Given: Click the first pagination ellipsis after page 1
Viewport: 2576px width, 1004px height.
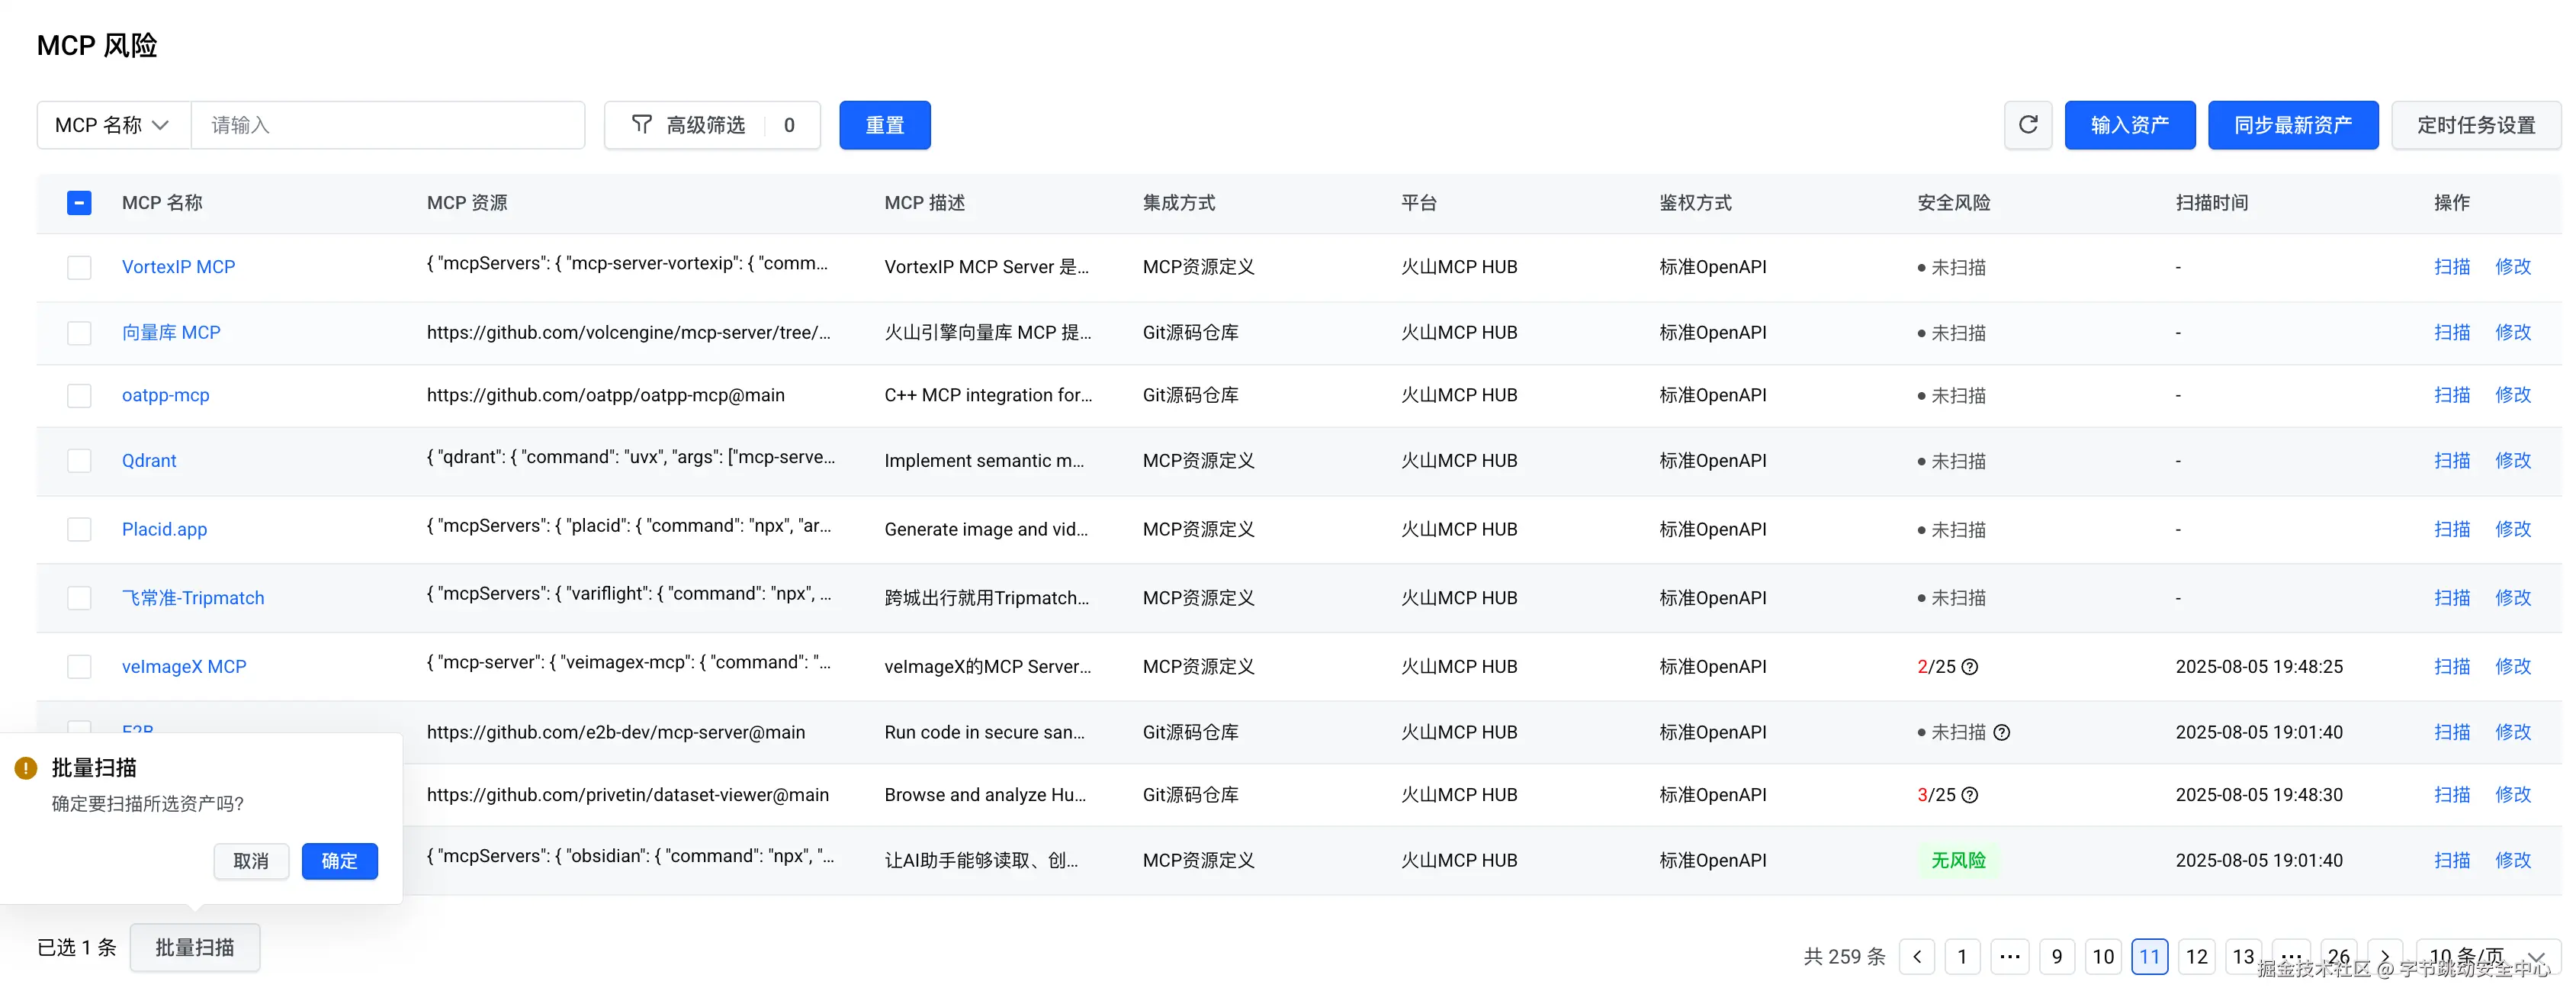Looking at the screenshot, I should (x=2009, y=956).
